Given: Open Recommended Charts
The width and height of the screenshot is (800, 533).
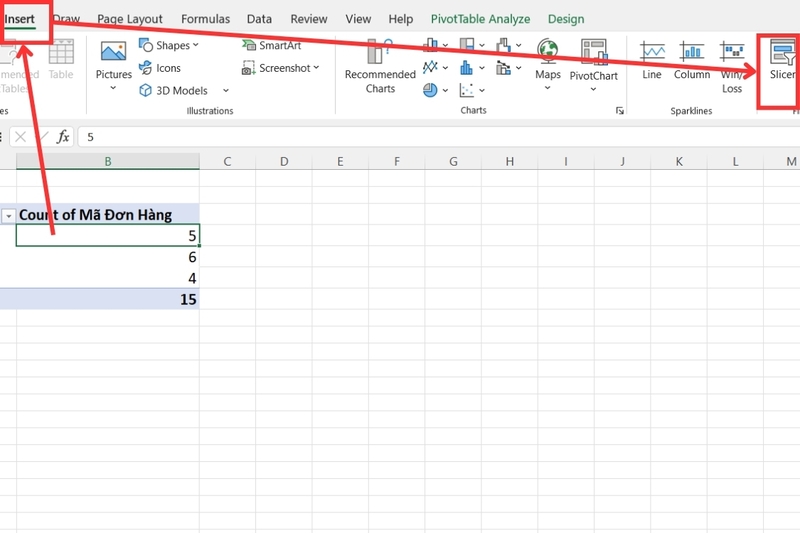Looking at the screenshot, I should pyautogui.click(x=380, y=66).
